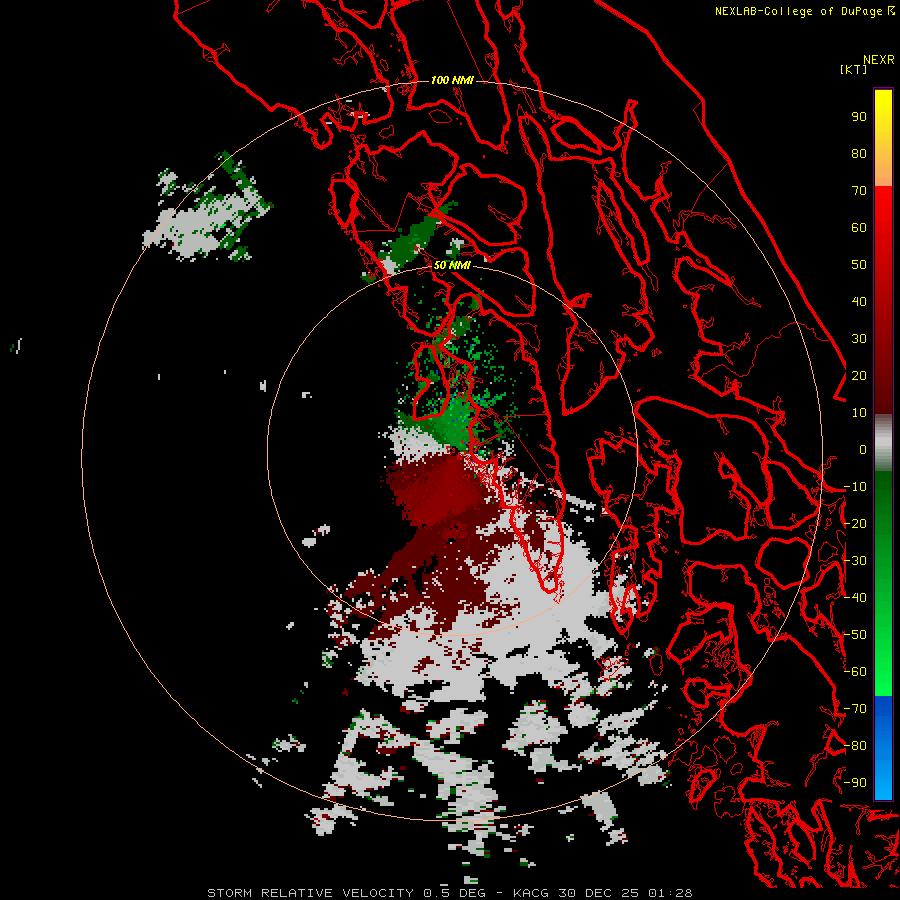Click the 70 value on velocity scale
The height and width of the screenshot is (900, 900).
[x=859, y=191]
